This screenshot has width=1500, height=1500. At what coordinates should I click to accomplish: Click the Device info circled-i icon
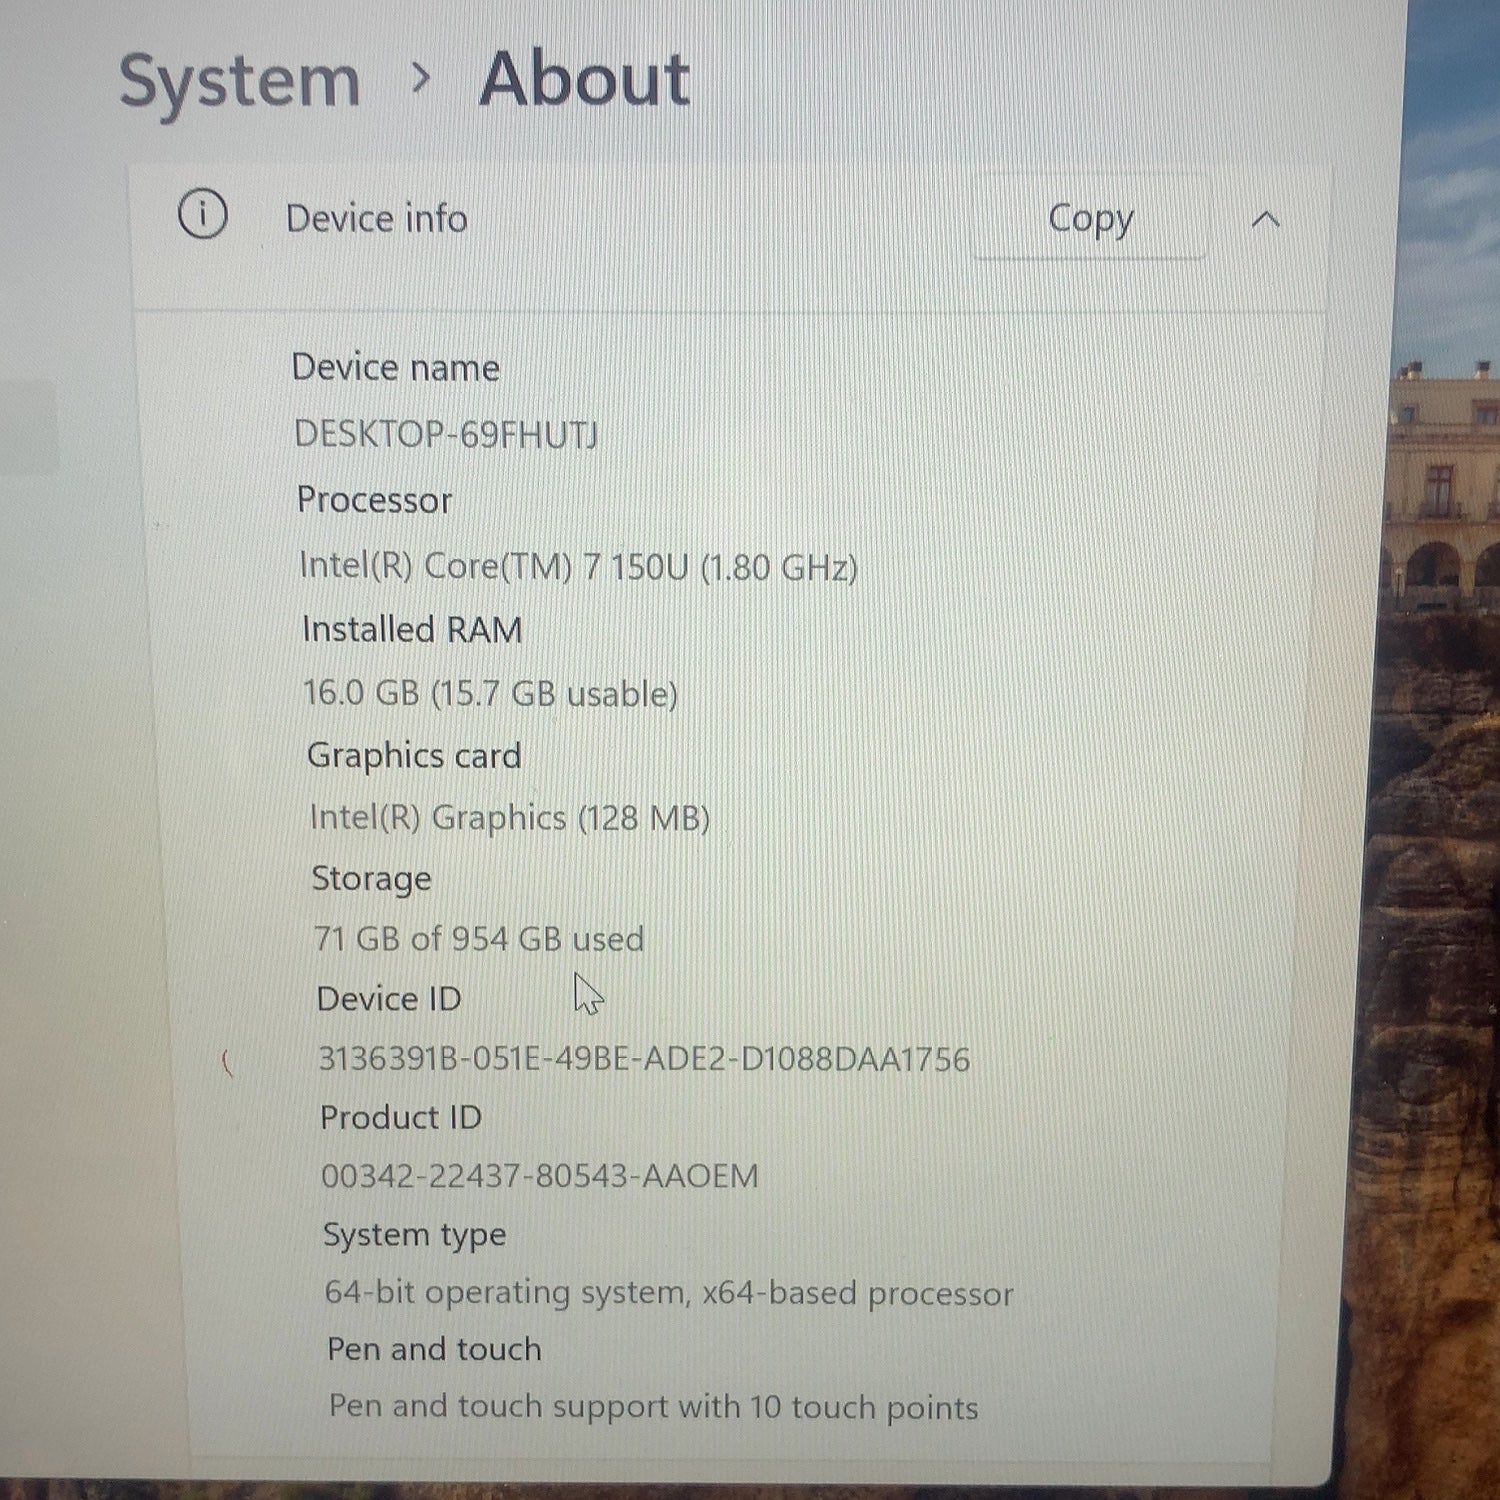click(203, 214)
